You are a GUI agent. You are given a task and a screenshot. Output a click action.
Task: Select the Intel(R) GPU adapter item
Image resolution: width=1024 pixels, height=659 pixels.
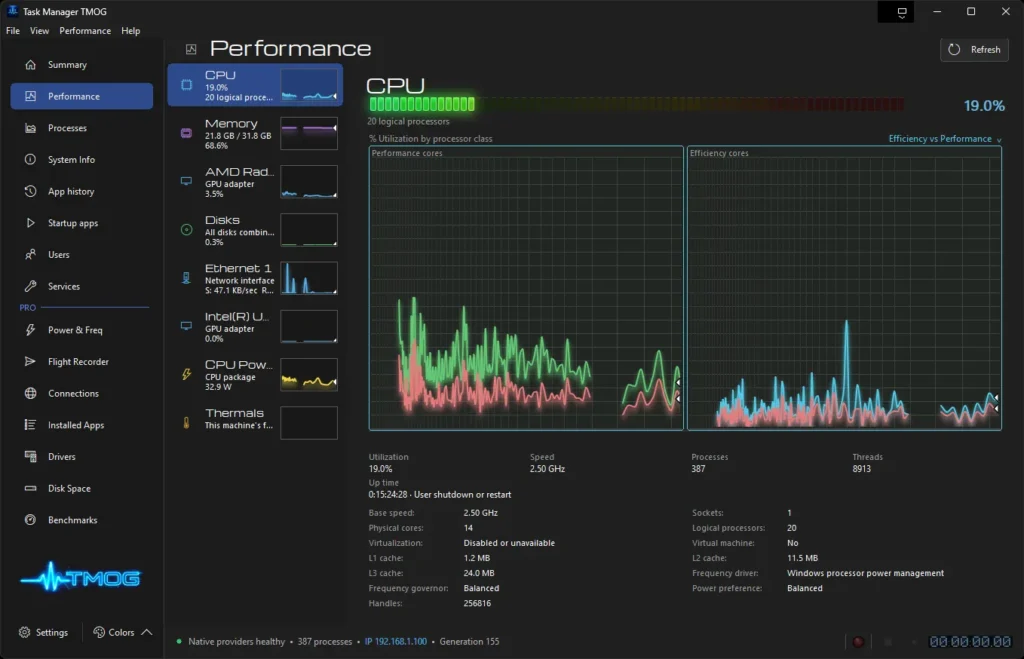point(255,327)
